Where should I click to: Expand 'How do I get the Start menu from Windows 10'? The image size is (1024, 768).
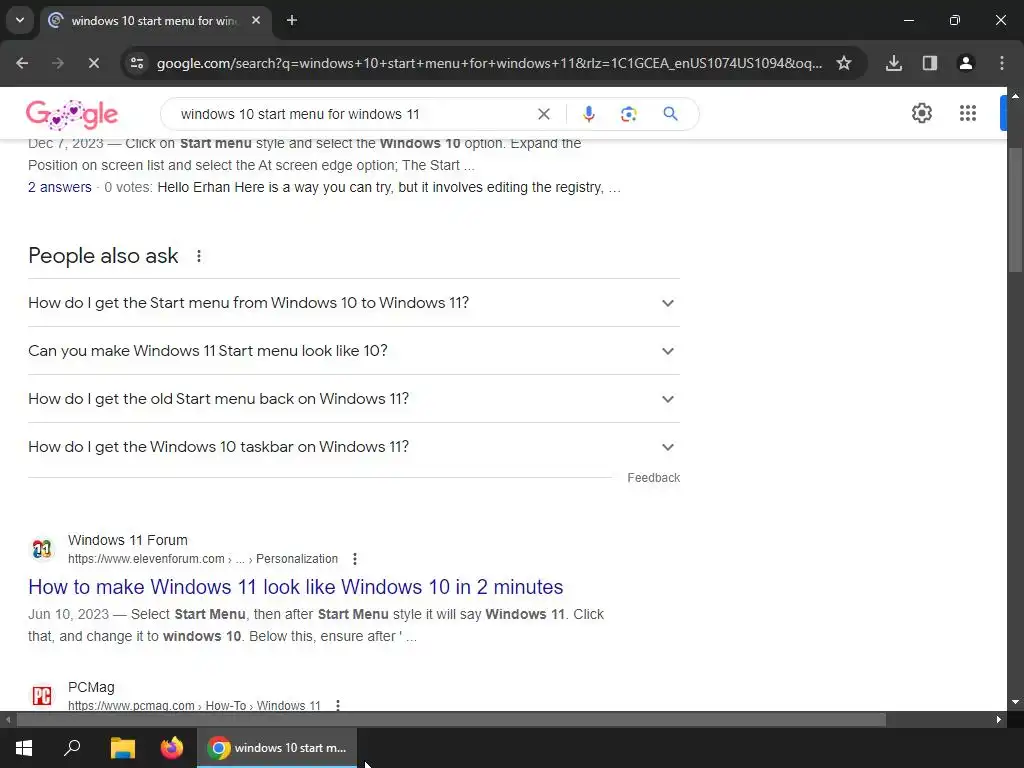(x=354, y=303)
